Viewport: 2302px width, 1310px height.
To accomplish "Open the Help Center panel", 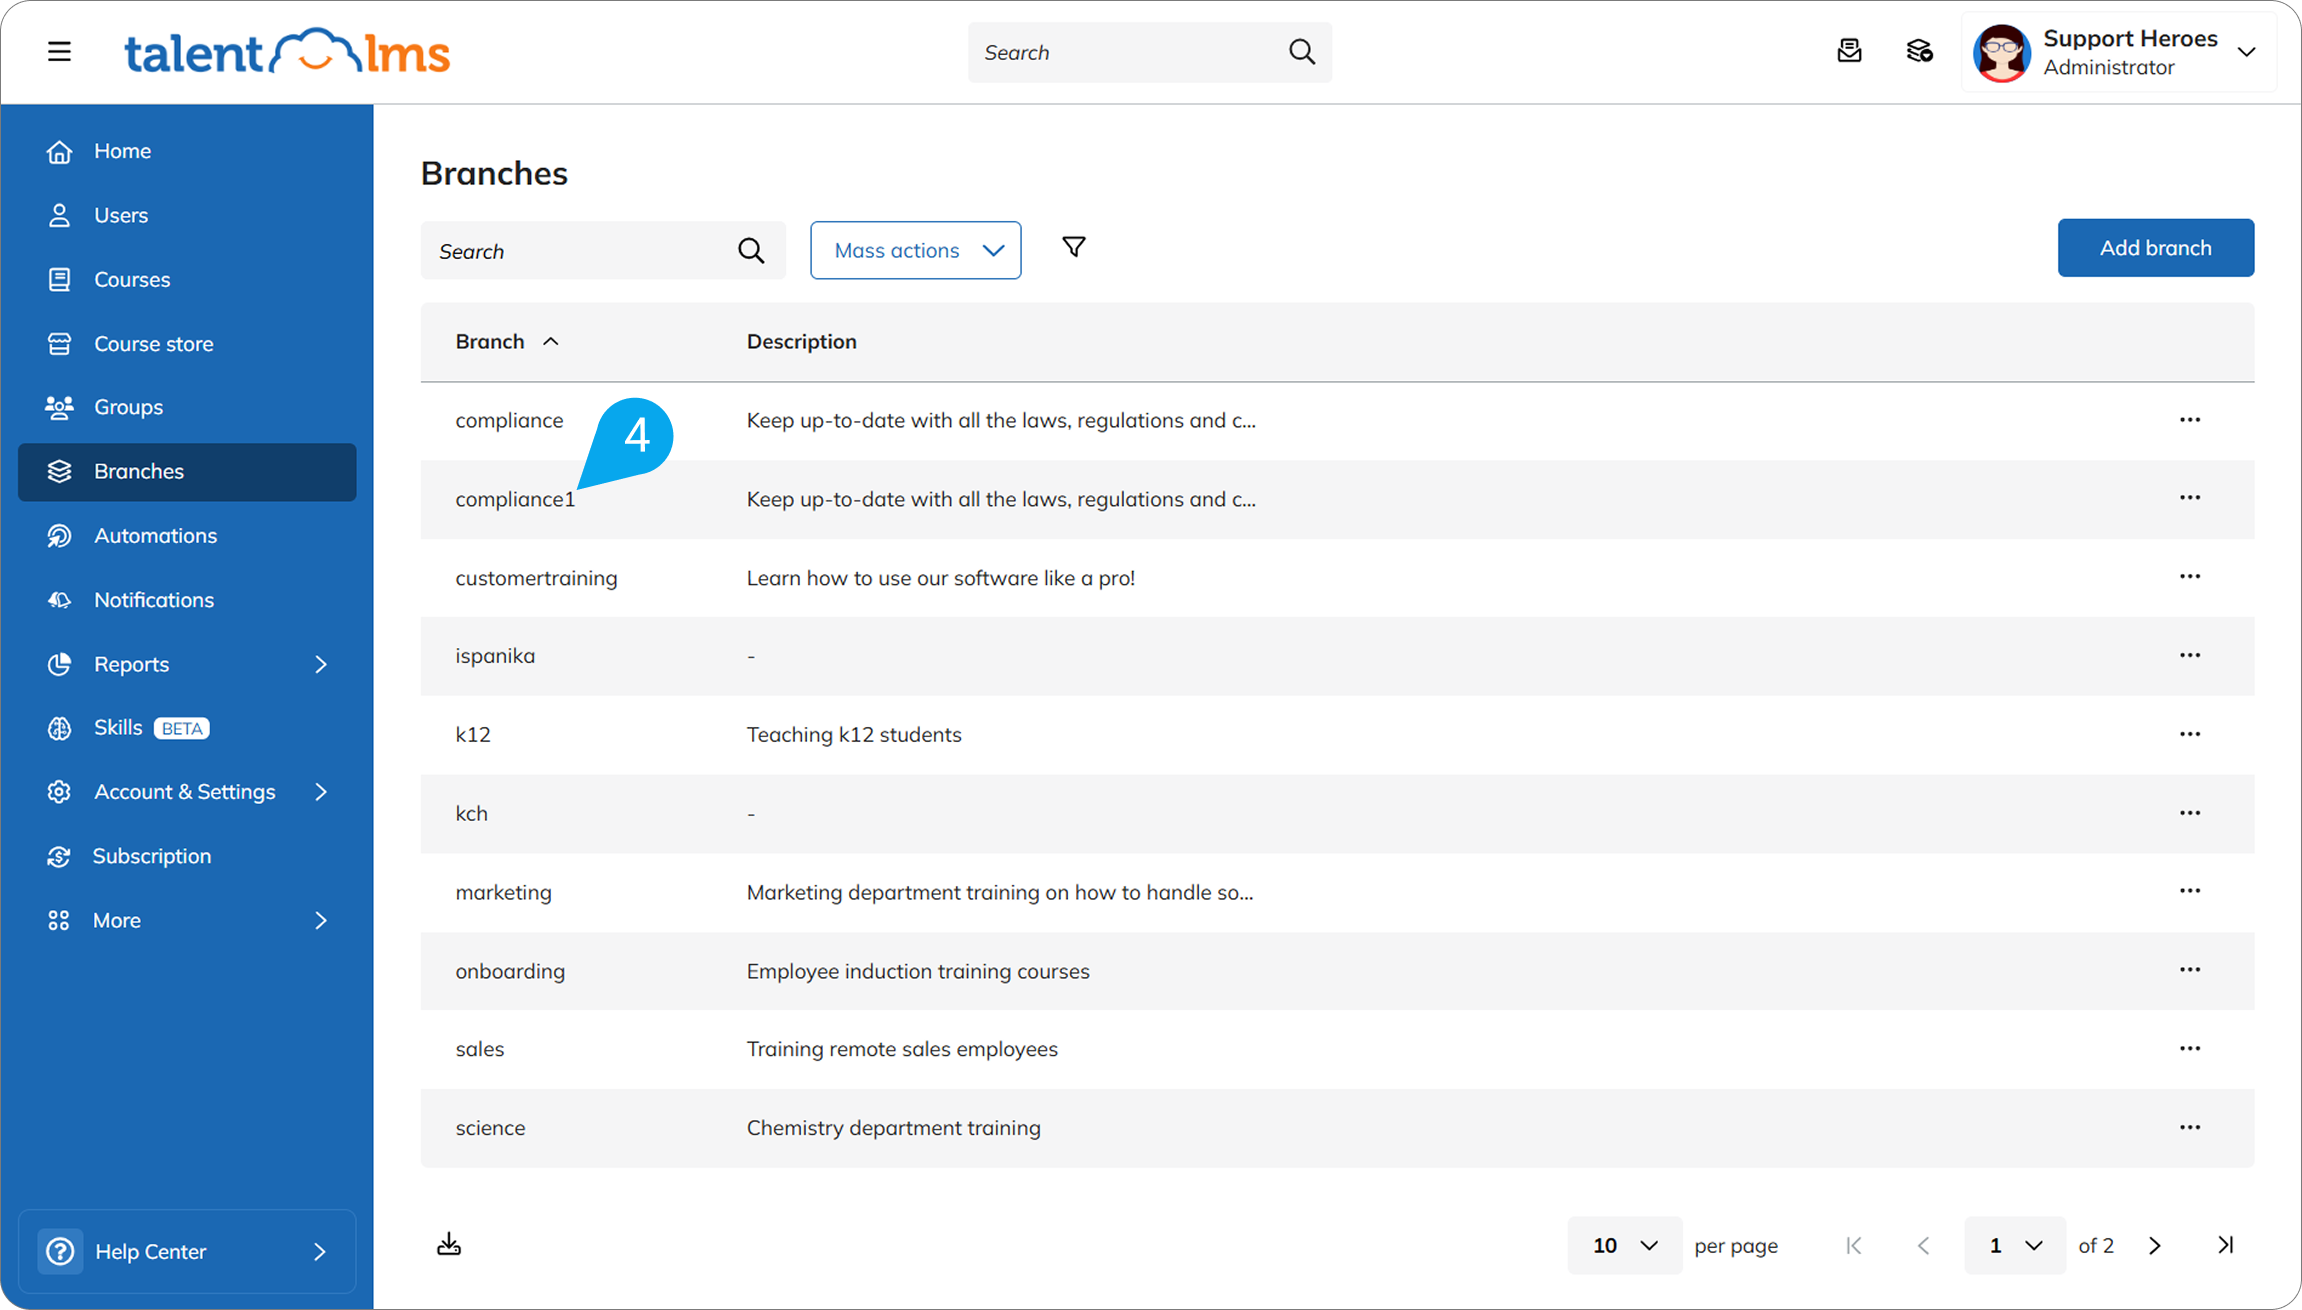I will click(187, 1251).
